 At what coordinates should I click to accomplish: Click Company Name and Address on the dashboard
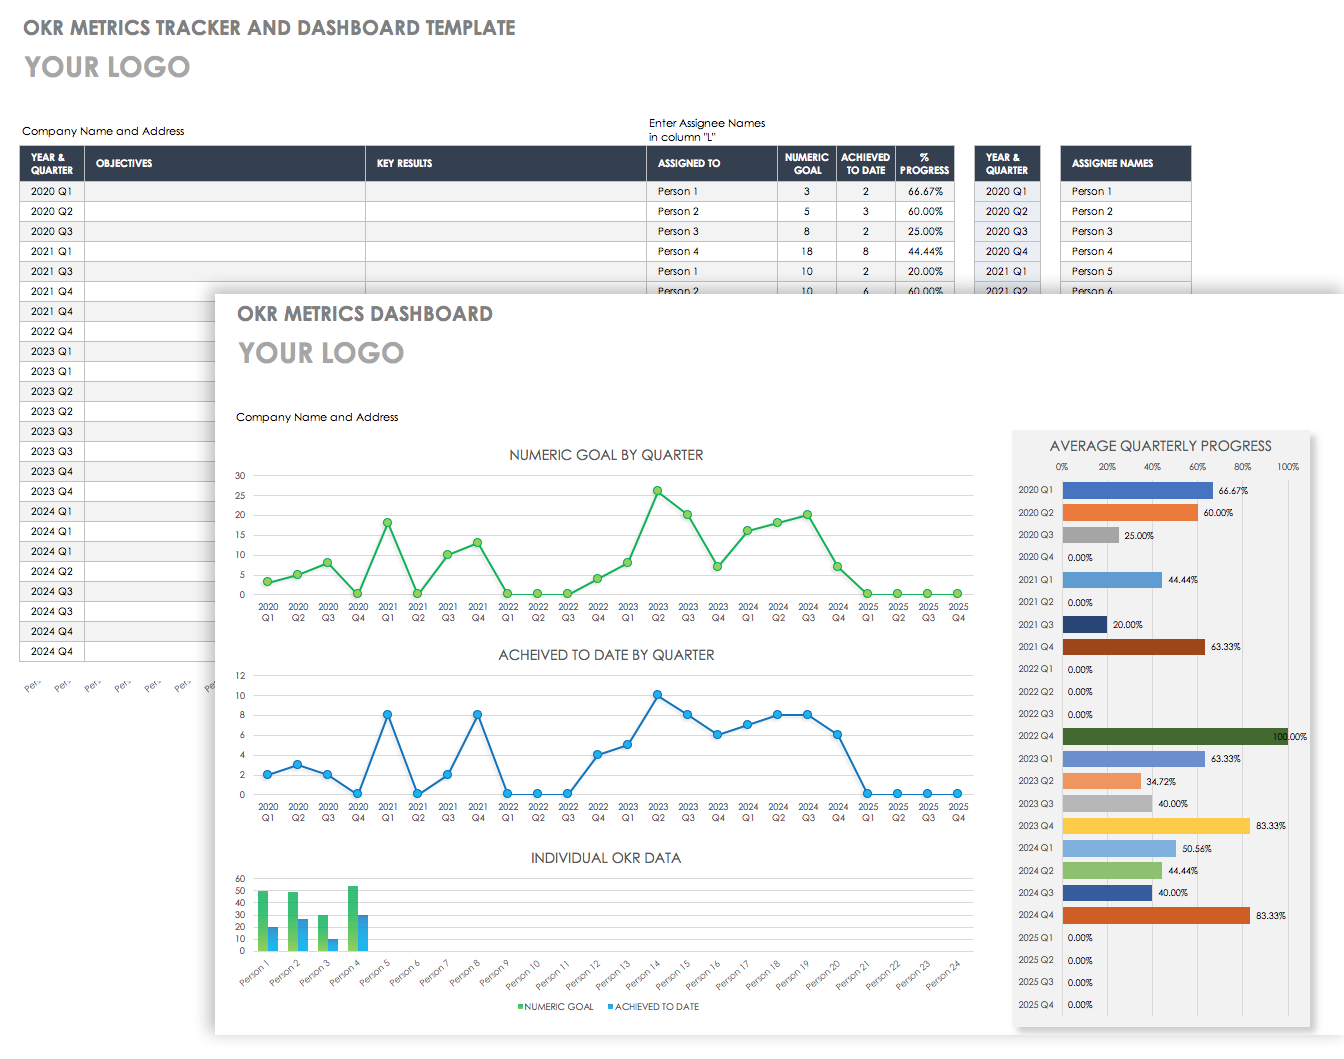tap(317, 417)
